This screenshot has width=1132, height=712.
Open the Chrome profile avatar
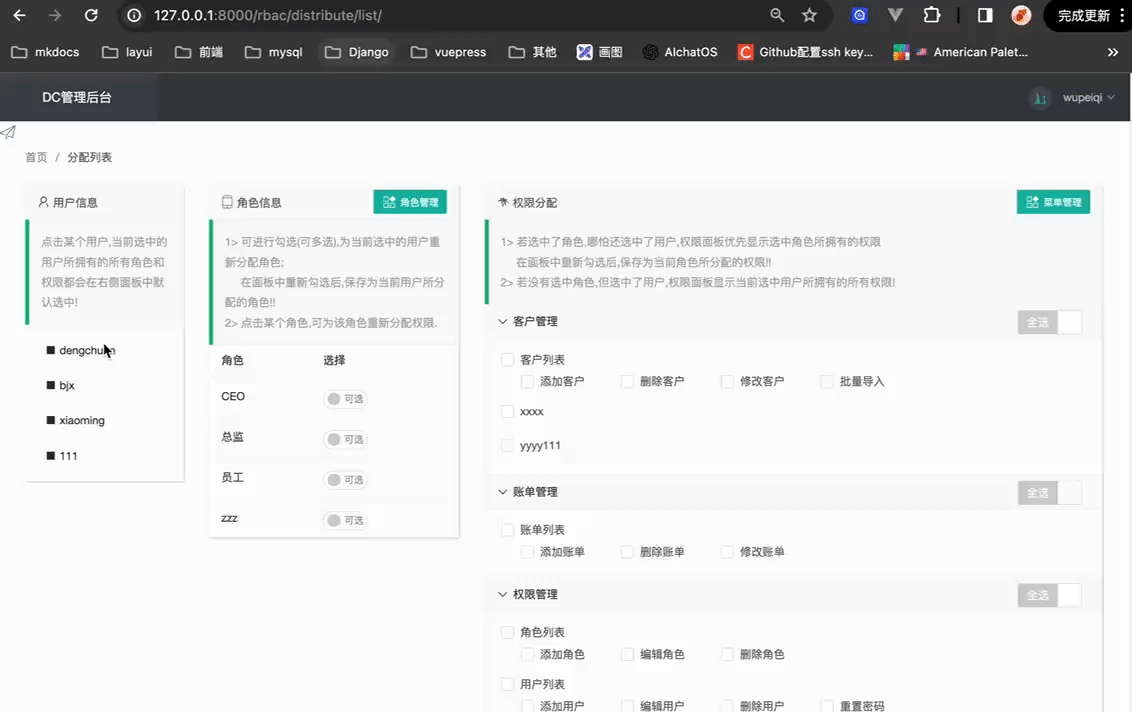click(x=1021, y=15)
